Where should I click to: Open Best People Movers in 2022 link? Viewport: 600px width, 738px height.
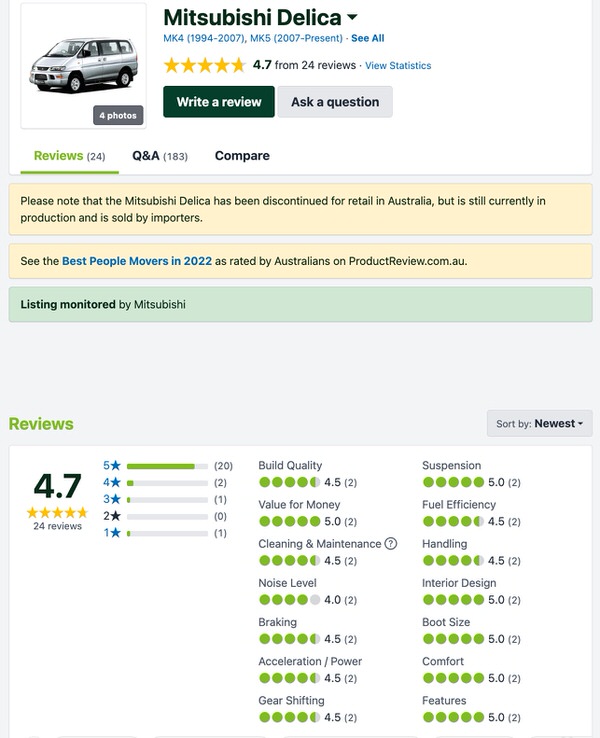tap(137, 261)
